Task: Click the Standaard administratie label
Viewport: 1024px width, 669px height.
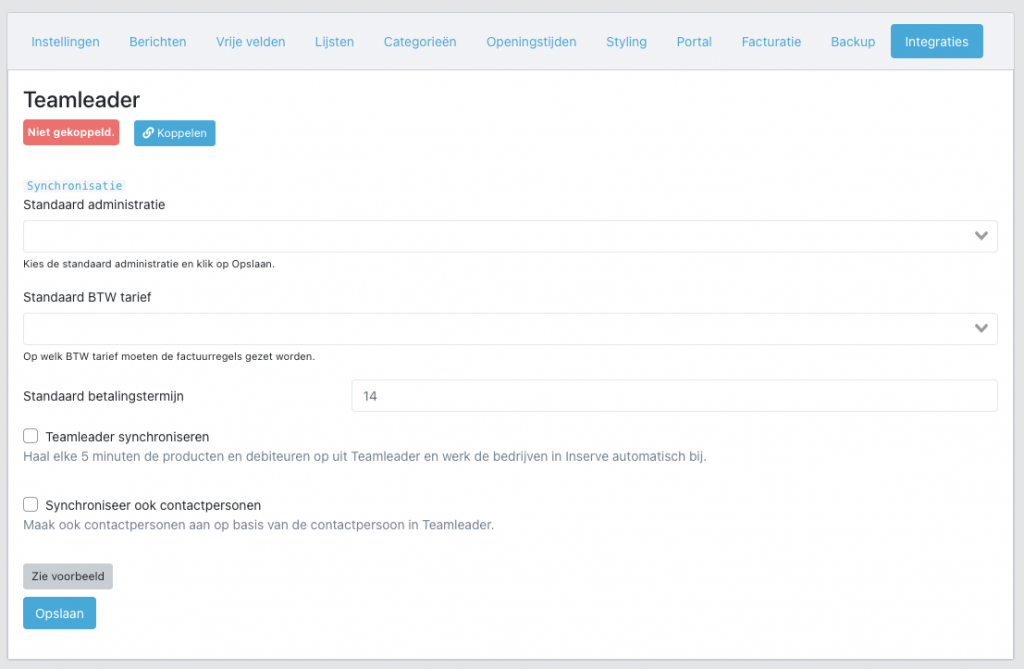Action: 94,205
